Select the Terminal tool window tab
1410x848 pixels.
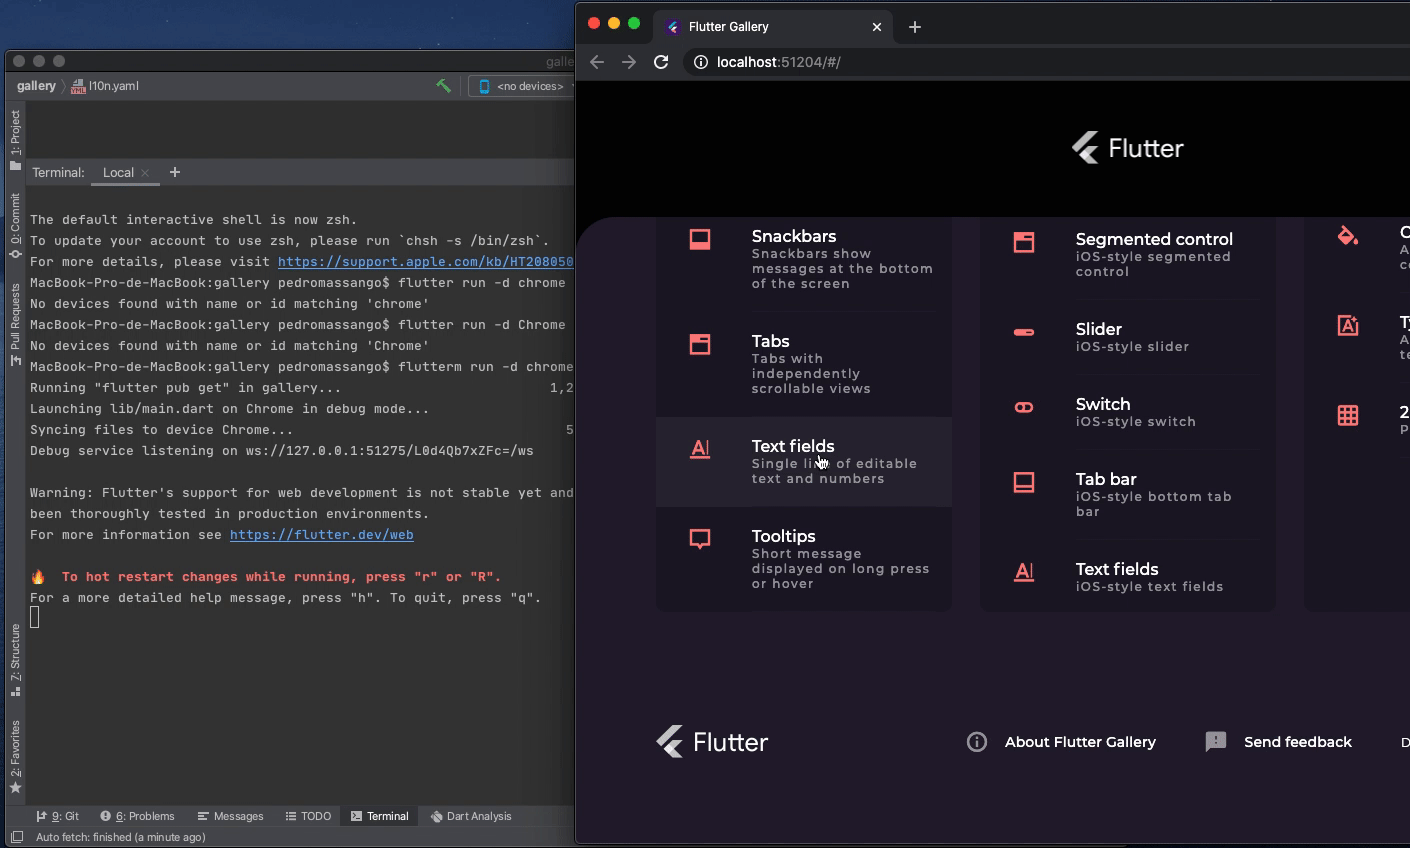pyautogui.click(x=380, y=816)
